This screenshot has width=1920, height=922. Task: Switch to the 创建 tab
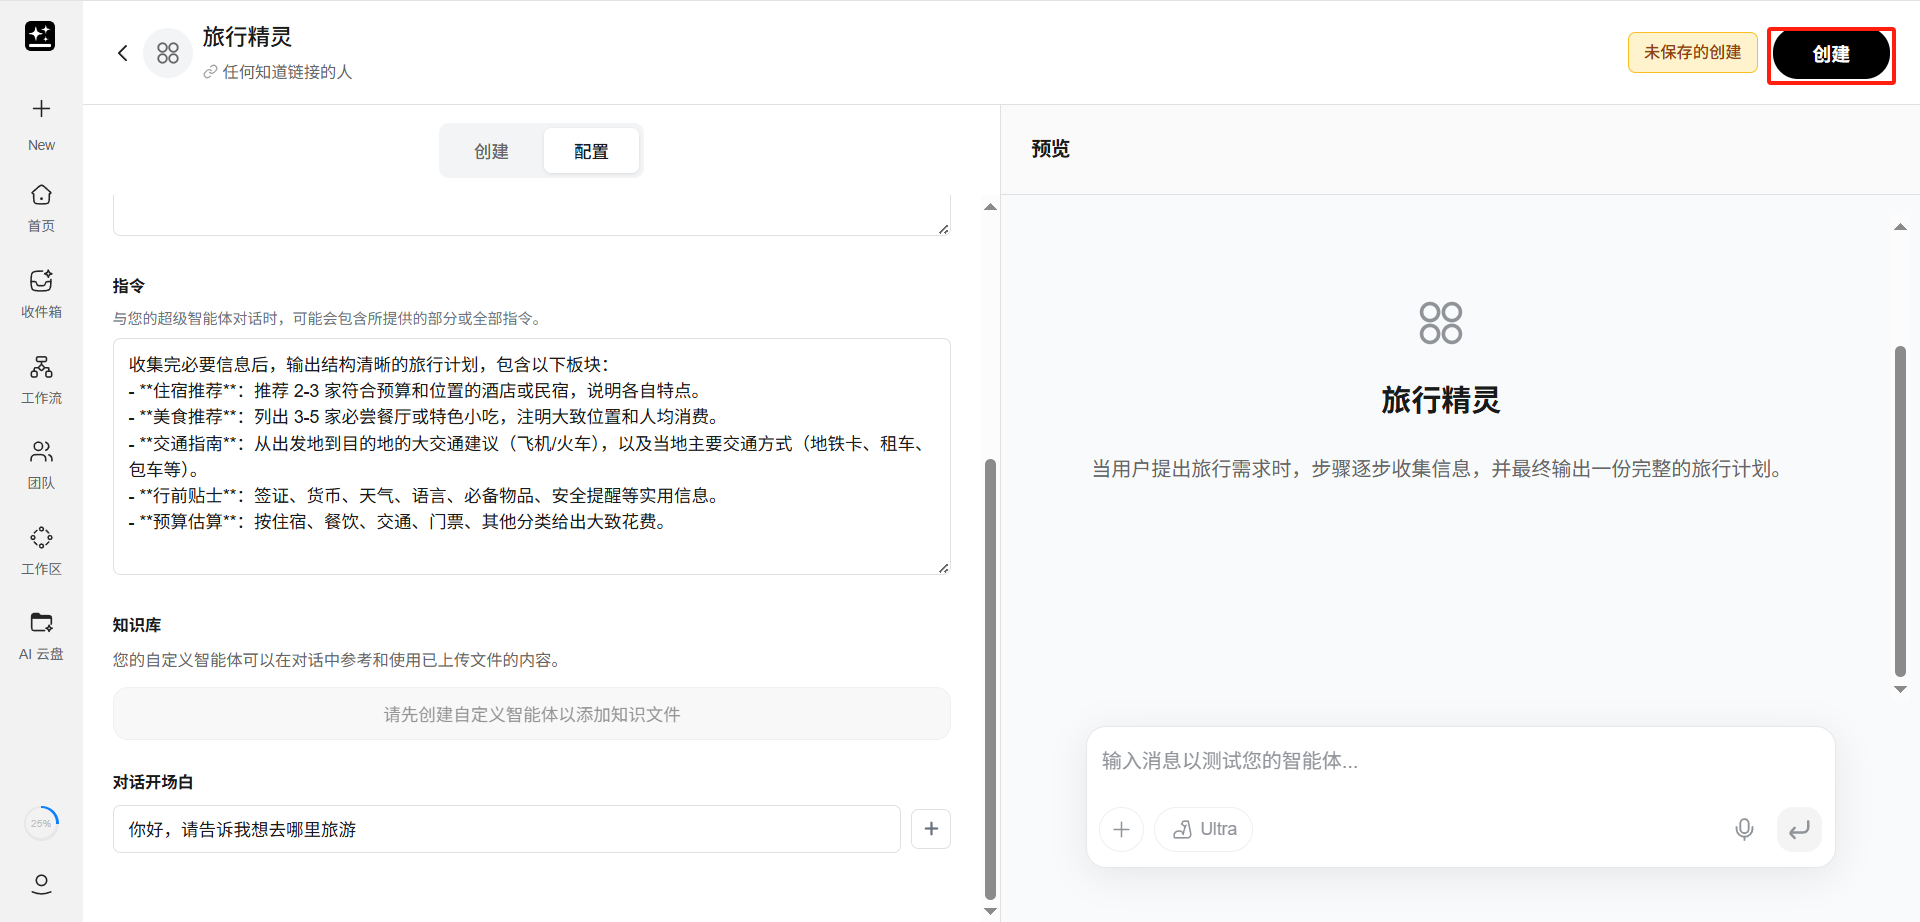(491, 151)
